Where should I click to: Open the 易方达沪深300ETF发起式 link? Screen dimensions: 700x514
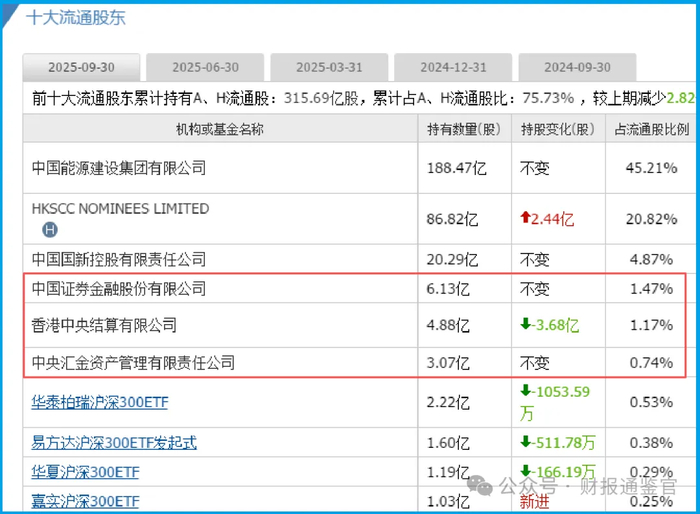[114, 443]
